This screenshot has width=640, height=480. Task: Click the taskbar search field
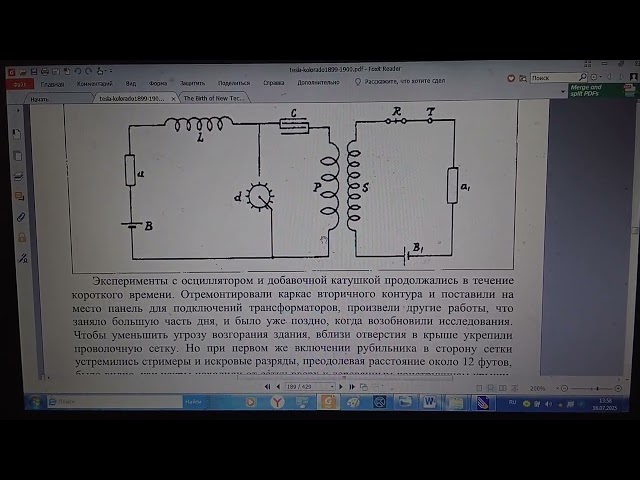point(115,402)
